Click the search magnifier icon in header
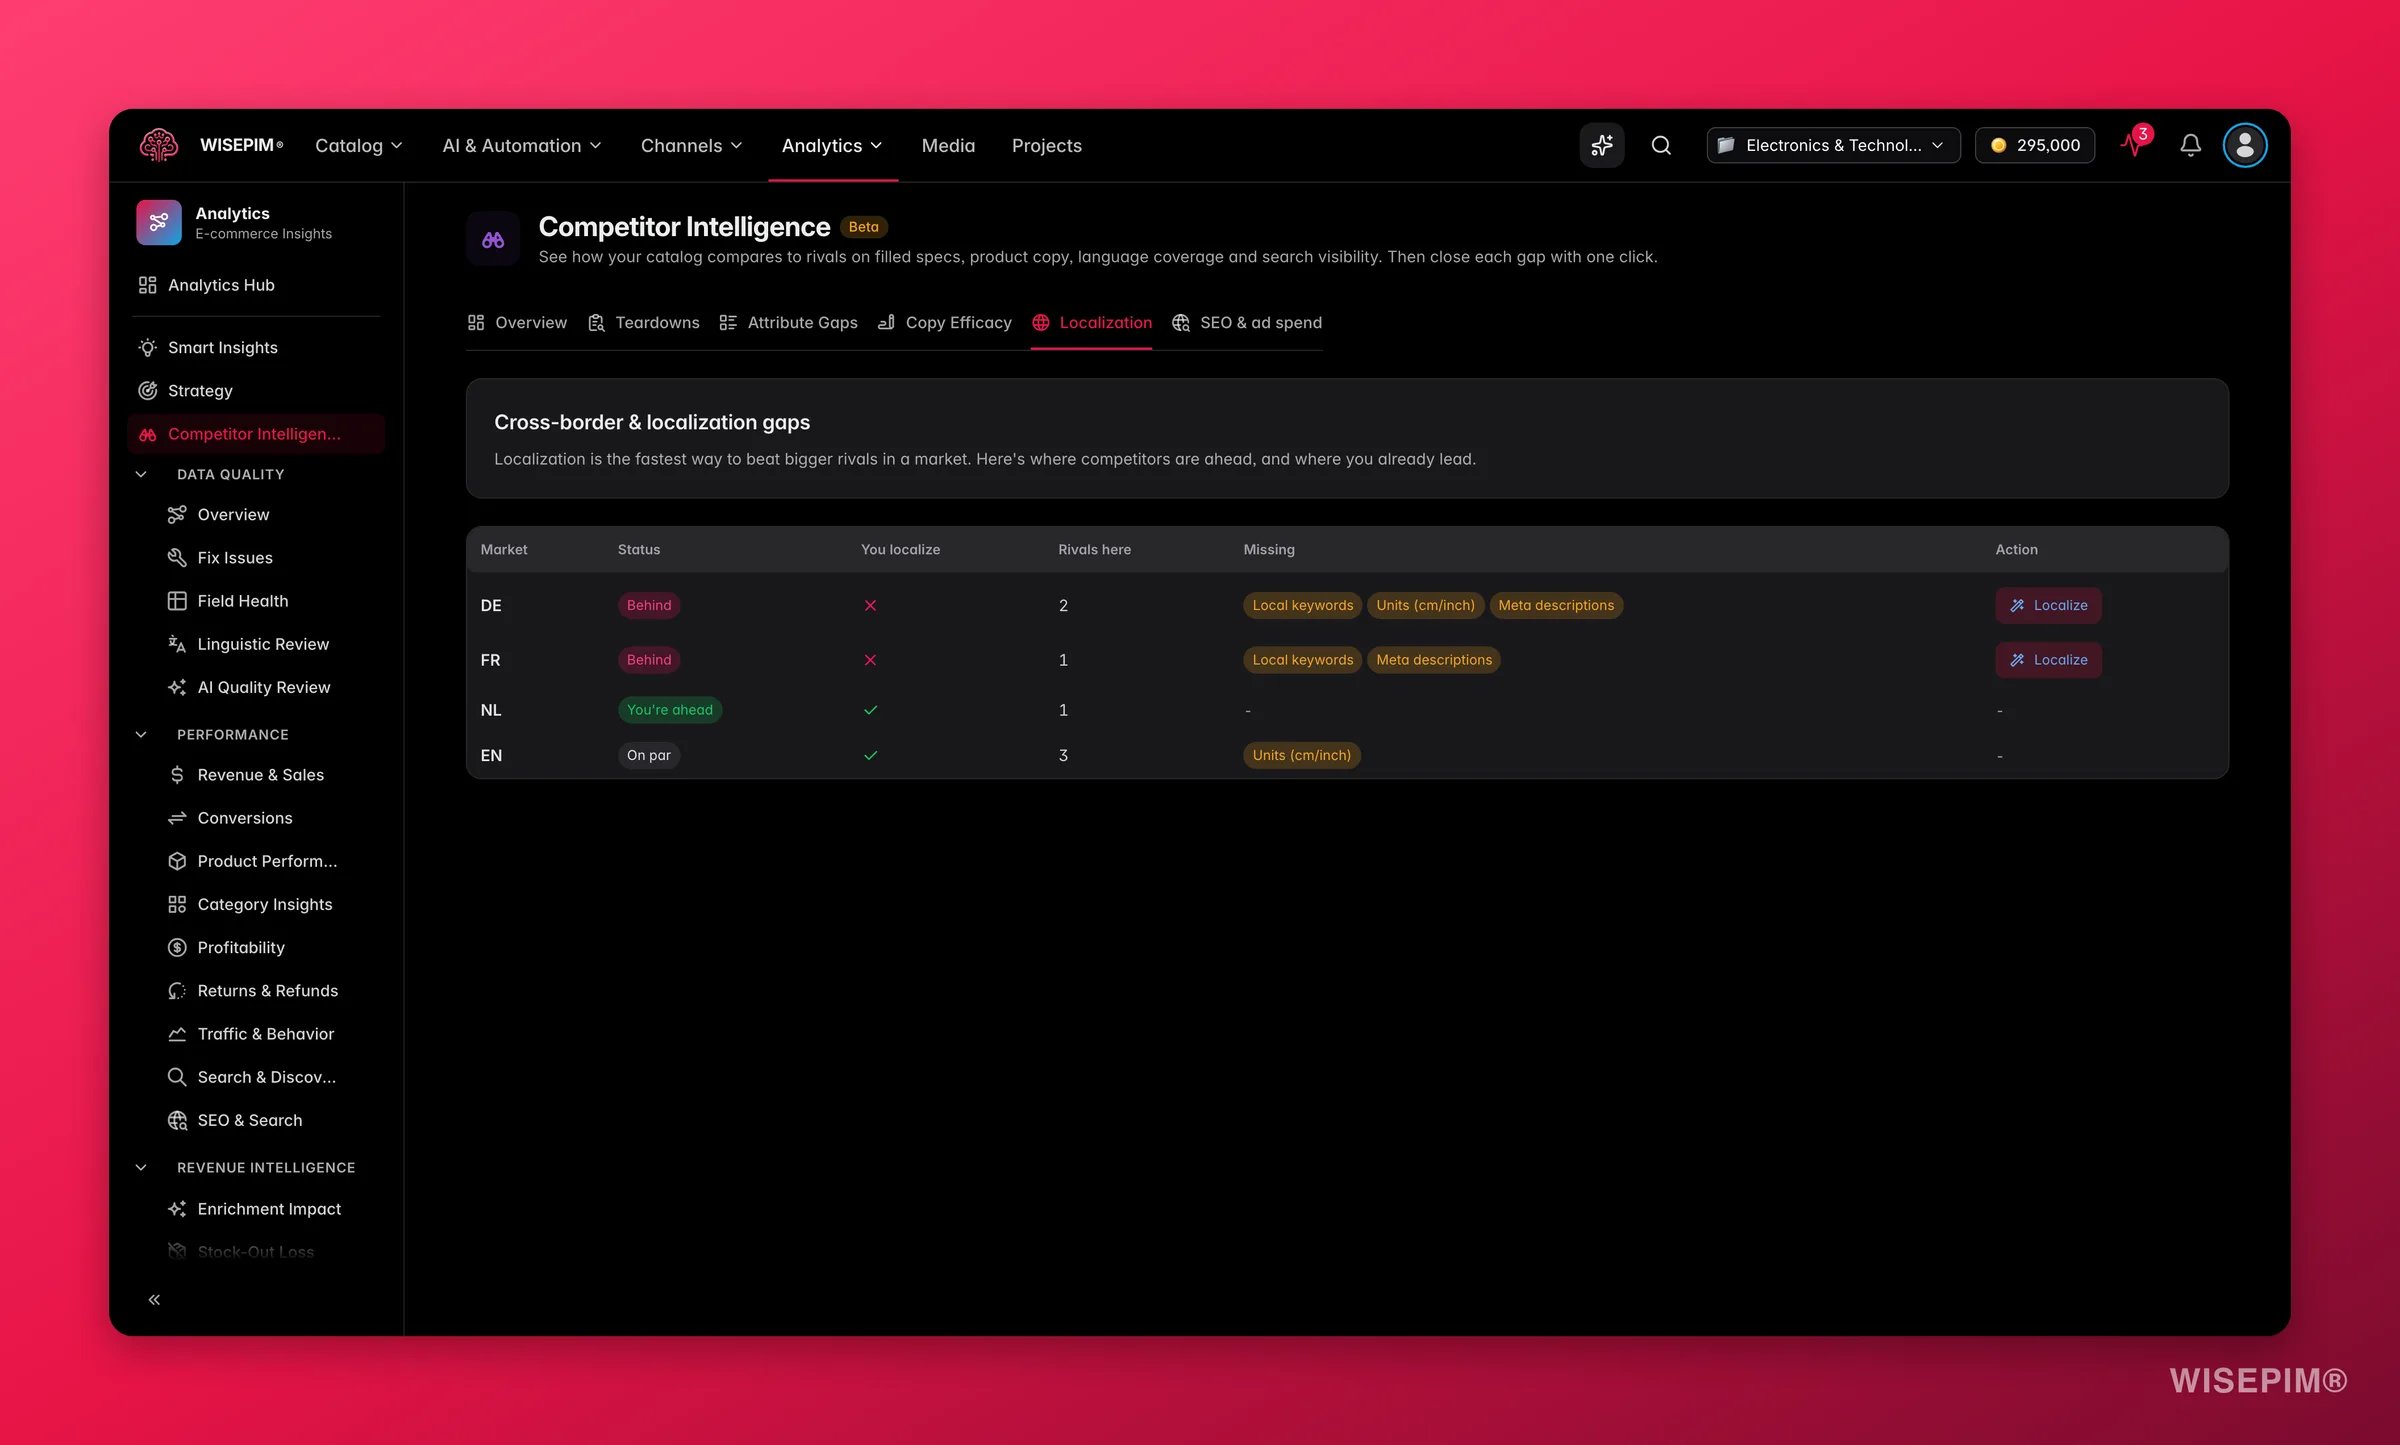 (1661, 145)
